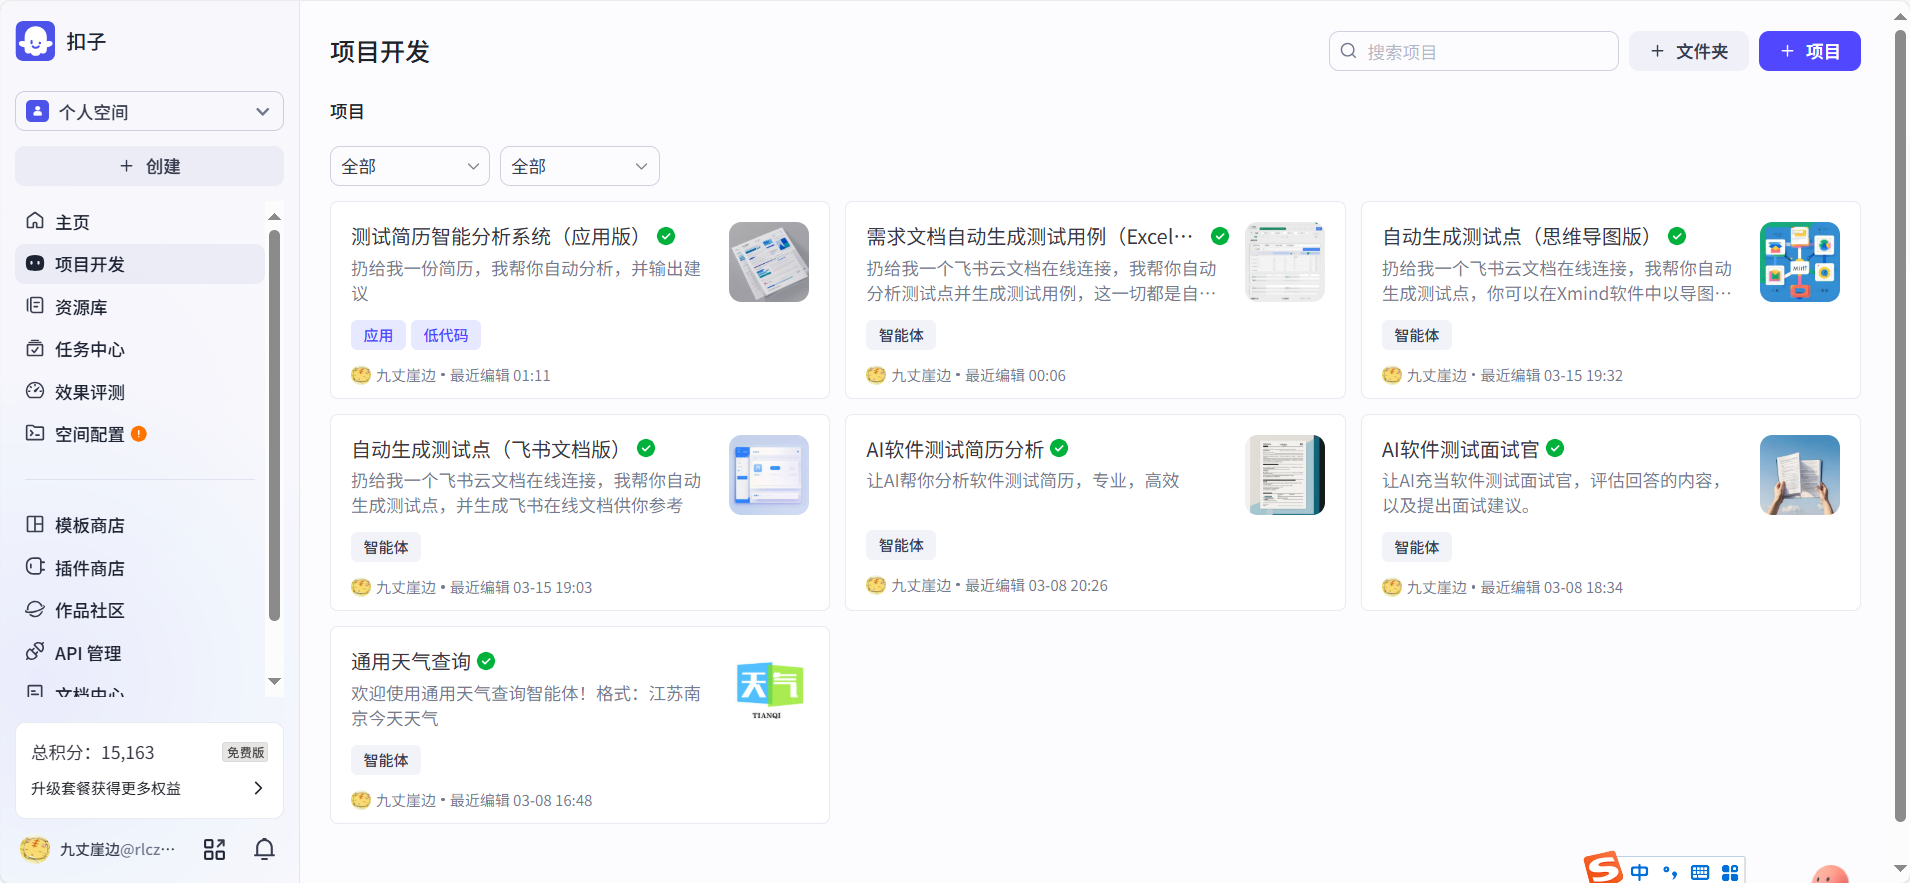1910x883 pixels.
Task: Click the 文件夹 new folder button
Action: click(1688, 51)
